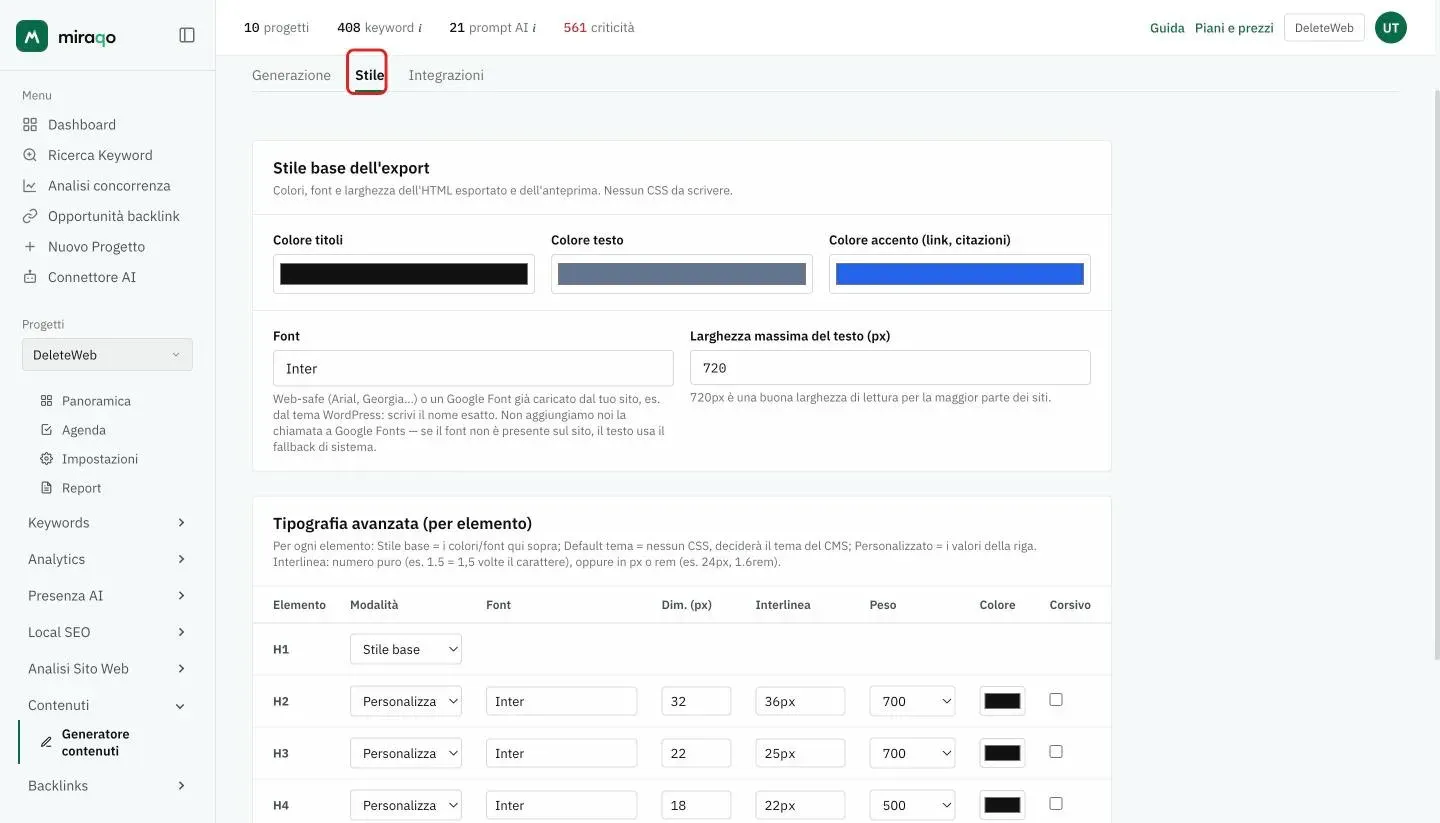This screenshot has width=1440, height=823.
Task: Open the Ricerca Keyword search icon
Action: [x=30, y=155]
